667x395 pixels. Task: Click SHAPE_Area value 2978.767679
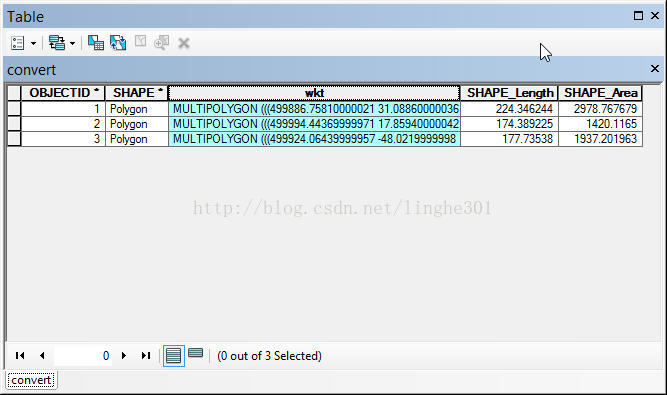click(600, 109)
